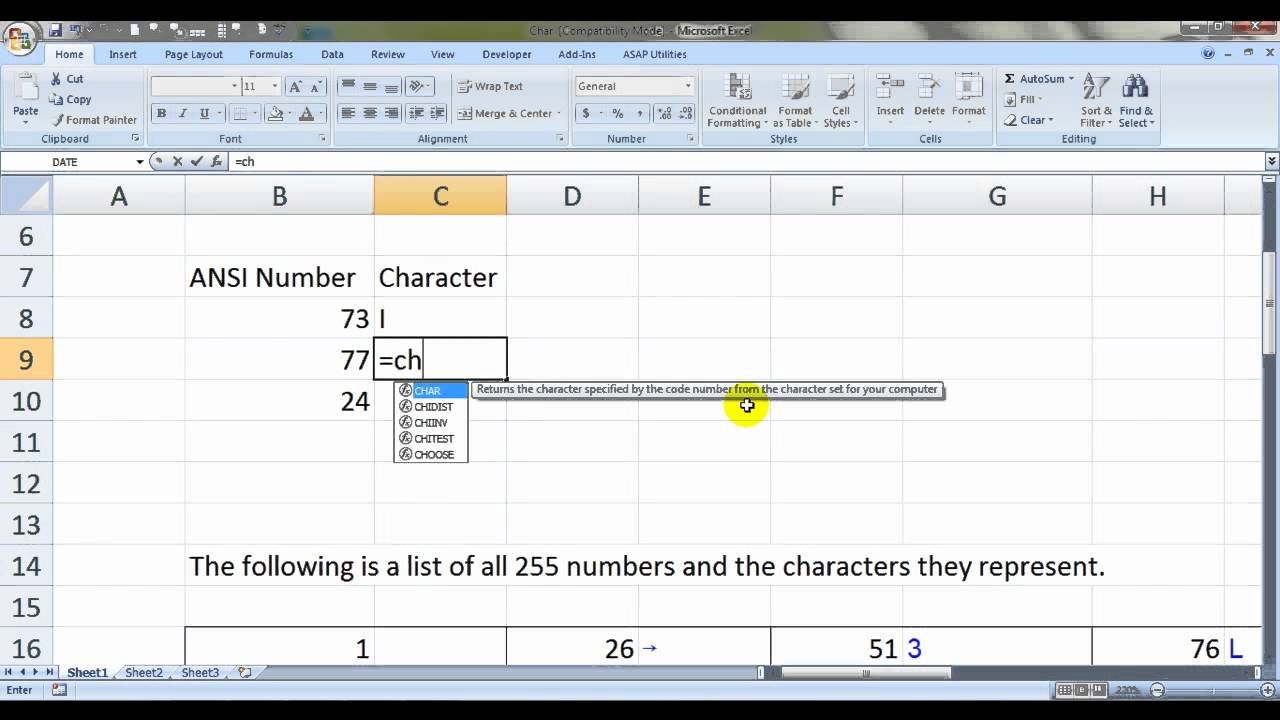
Task: Expand Conditional Formatting menu
Action: [737, 101]
